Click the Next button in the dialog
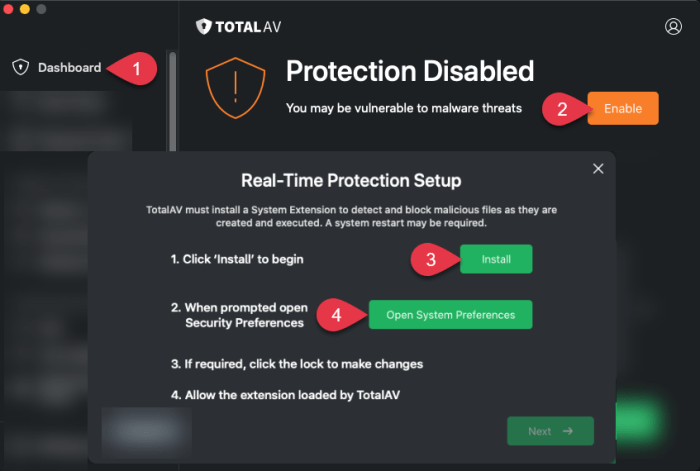 pos(550,431)
